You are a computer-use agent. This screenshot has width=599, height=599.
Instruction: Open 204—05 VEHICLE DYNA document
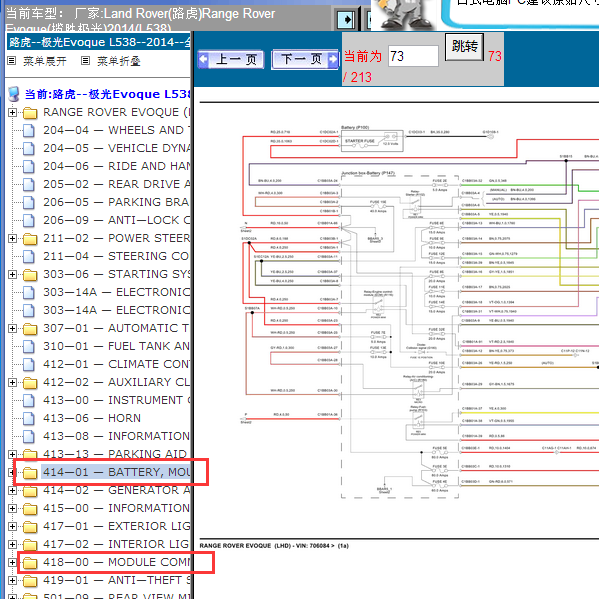pos(117,148)
